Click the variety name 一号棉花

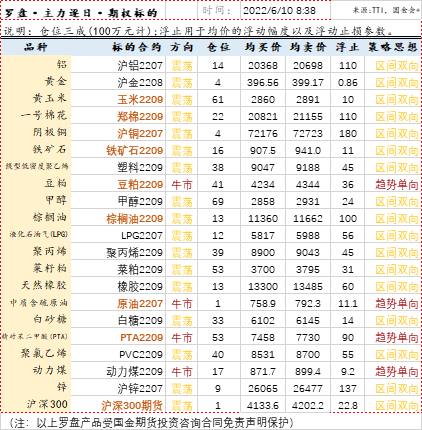point(44,115)
